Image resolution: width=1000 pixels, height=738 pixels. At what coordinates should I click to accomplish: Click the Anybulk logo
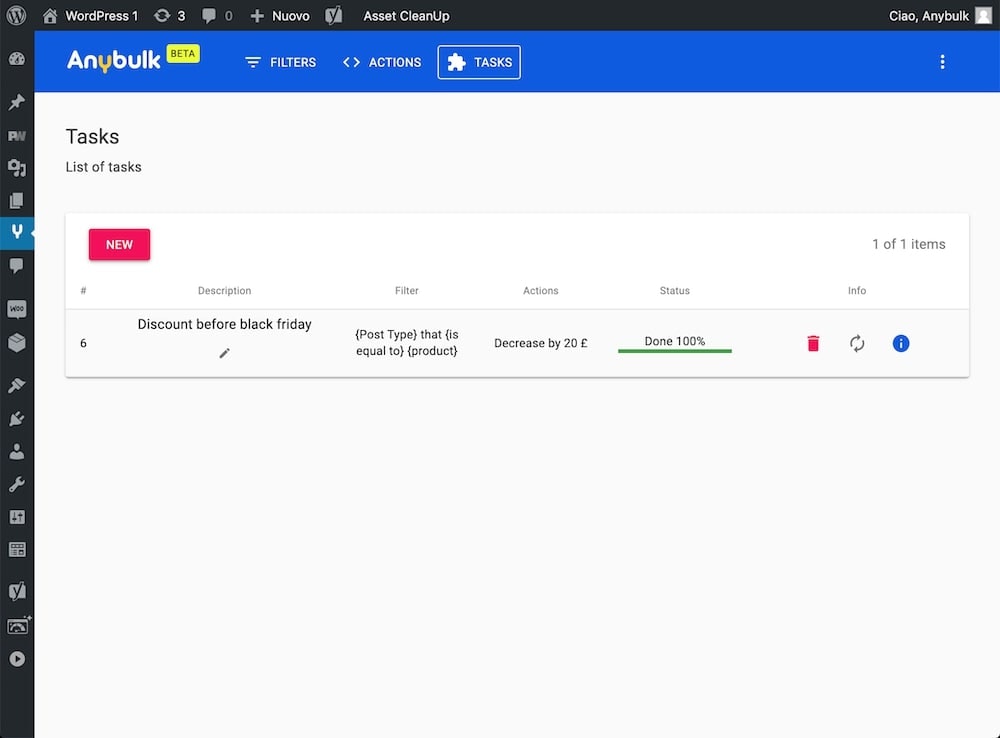(114, 61)
